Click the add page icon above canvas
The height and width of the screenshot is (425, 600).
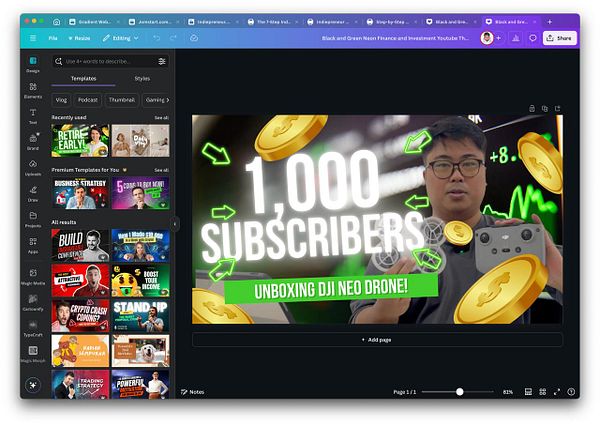558,109
